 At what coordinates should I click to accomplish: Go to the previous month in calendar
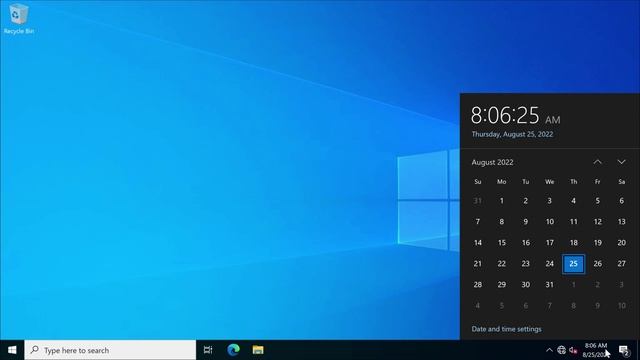597,162
